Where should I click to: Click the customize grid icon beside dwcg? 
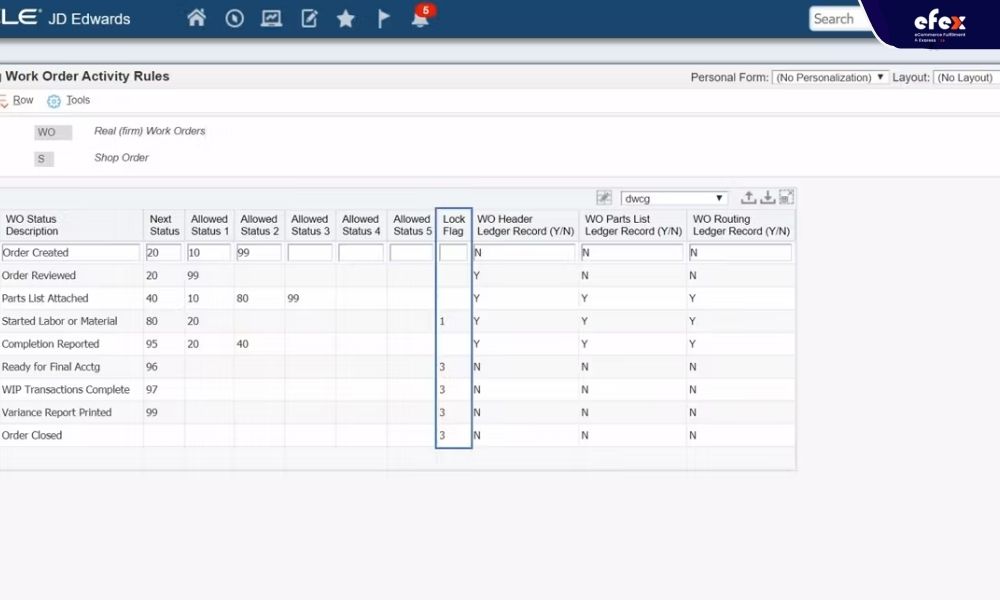click(x=603, y=198)
